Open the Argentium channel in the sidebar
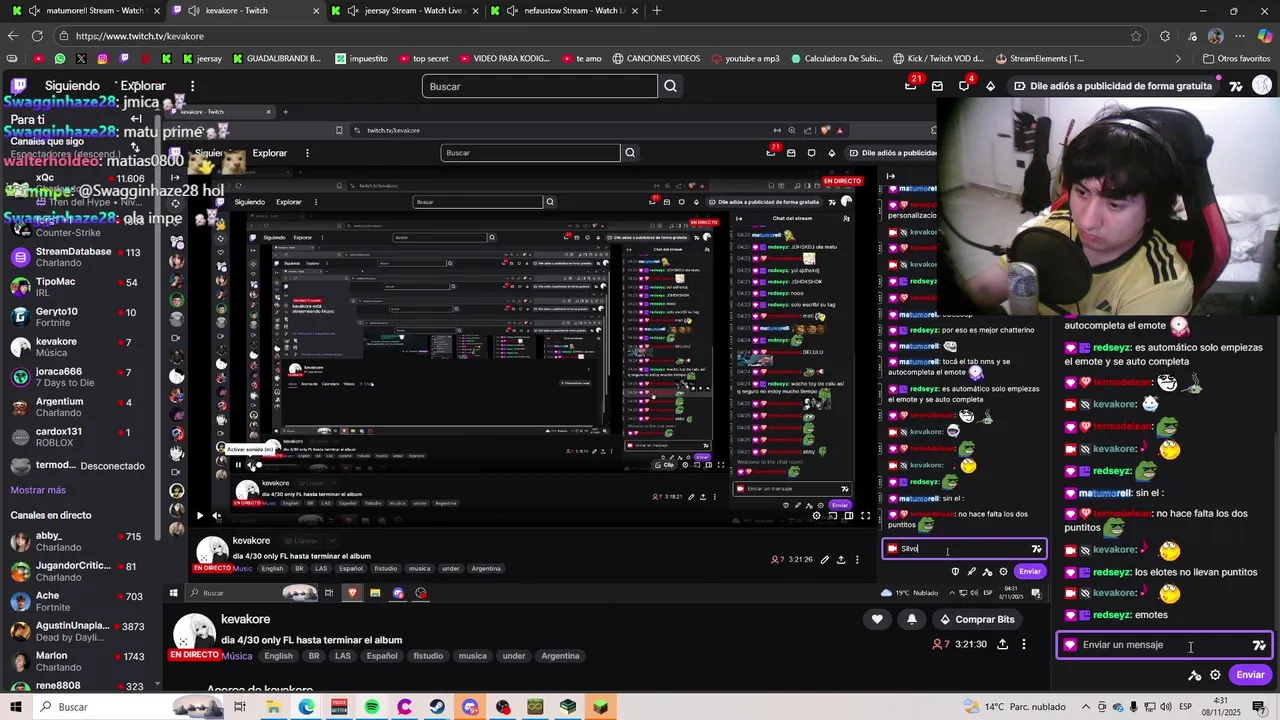Viewport: 1280px width, 720px height. point(80,407)
